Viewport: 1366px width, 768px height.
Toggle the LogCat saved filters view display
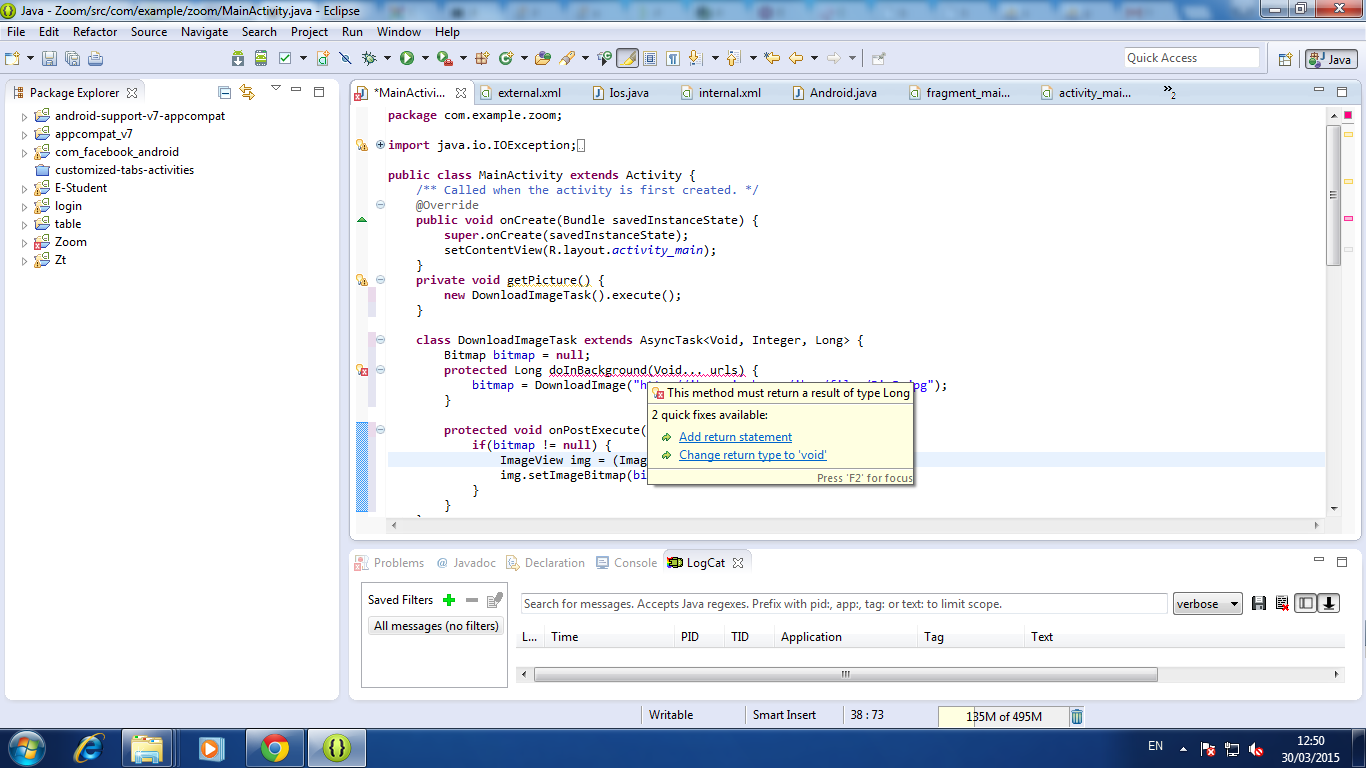[1306, 603]
